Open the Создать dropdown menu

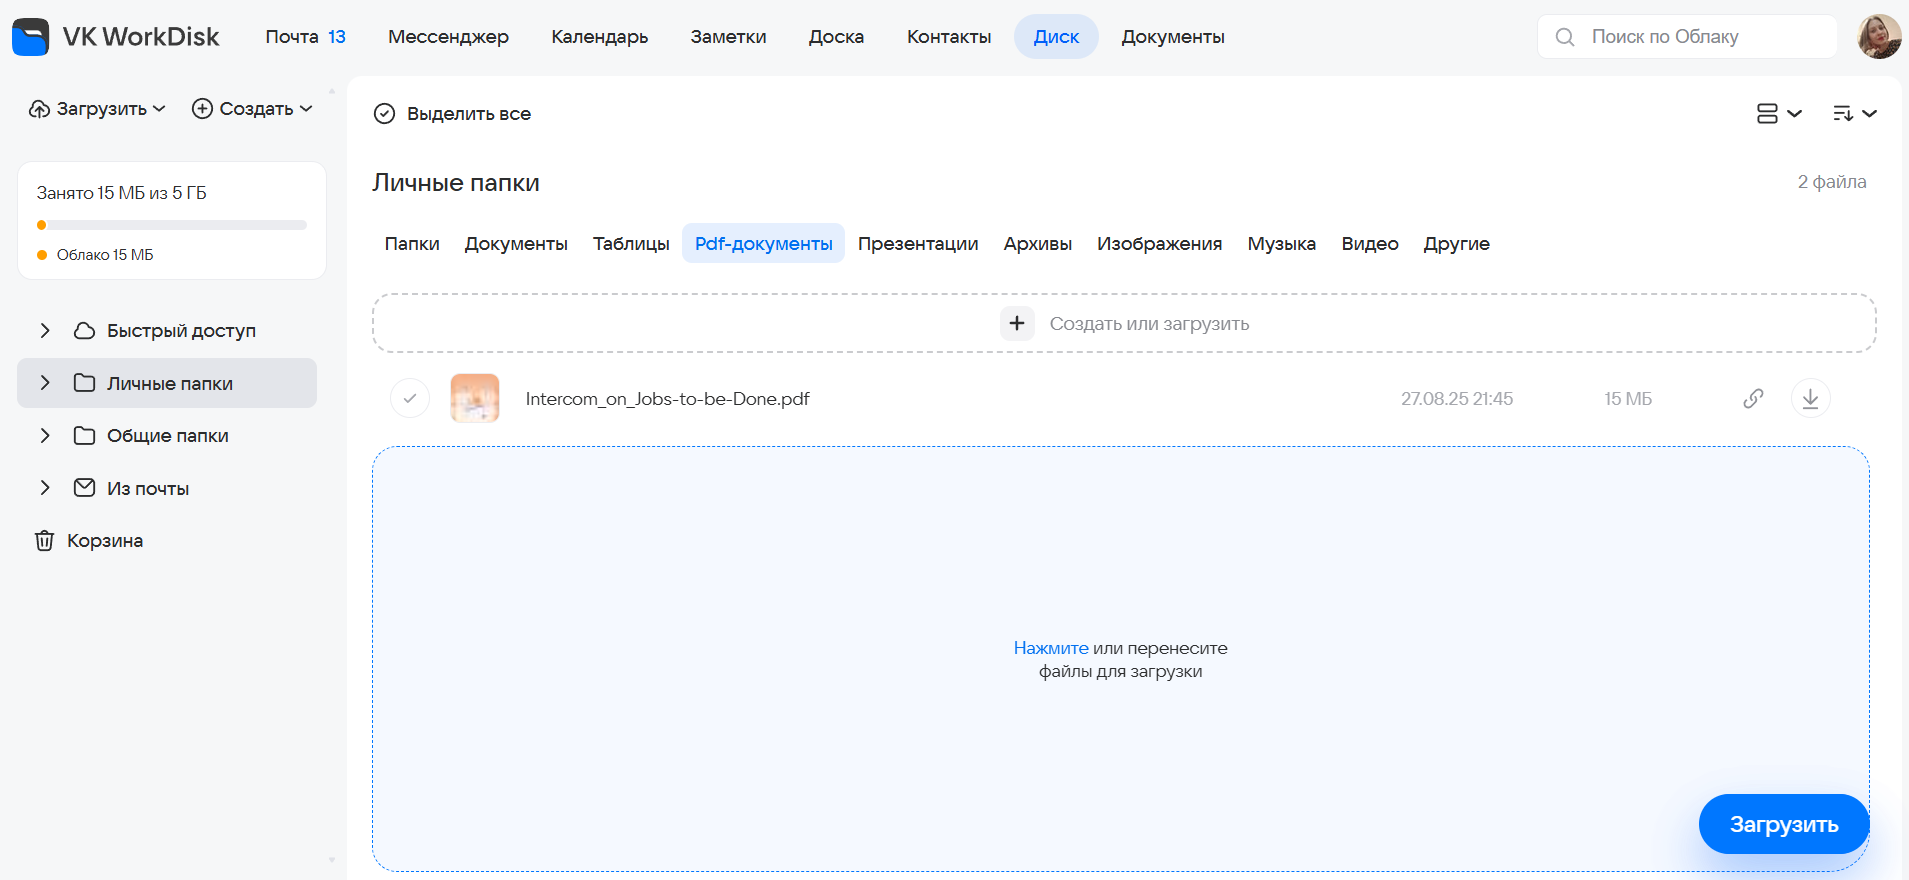click(252, 109)
